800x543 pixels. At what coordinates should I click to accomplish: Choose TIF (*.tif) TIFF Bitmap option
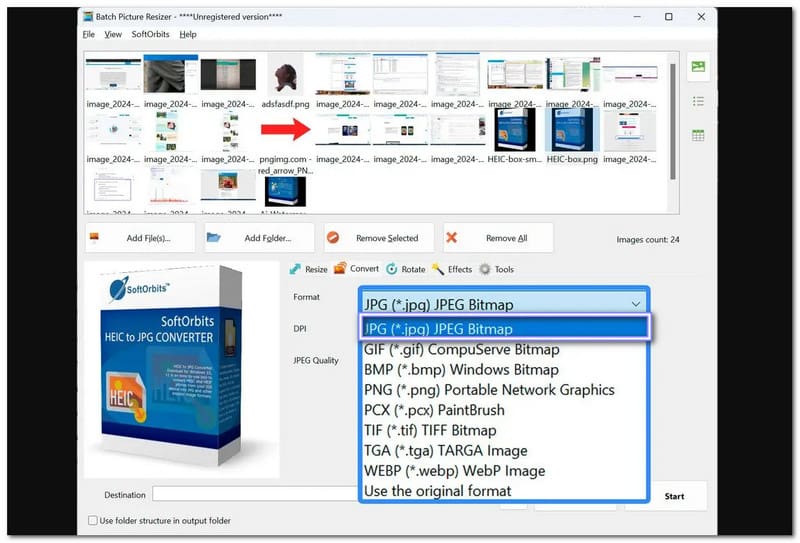504,430
